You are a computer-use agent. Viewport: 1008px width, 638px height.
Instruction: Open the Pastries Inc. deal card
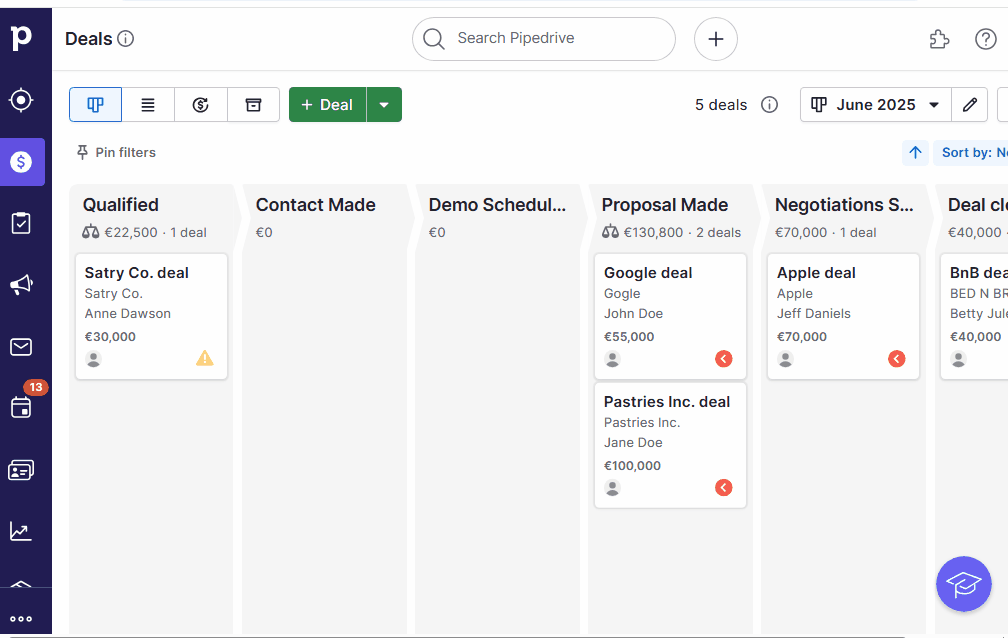pyautogui.click(x=670, y=445)
